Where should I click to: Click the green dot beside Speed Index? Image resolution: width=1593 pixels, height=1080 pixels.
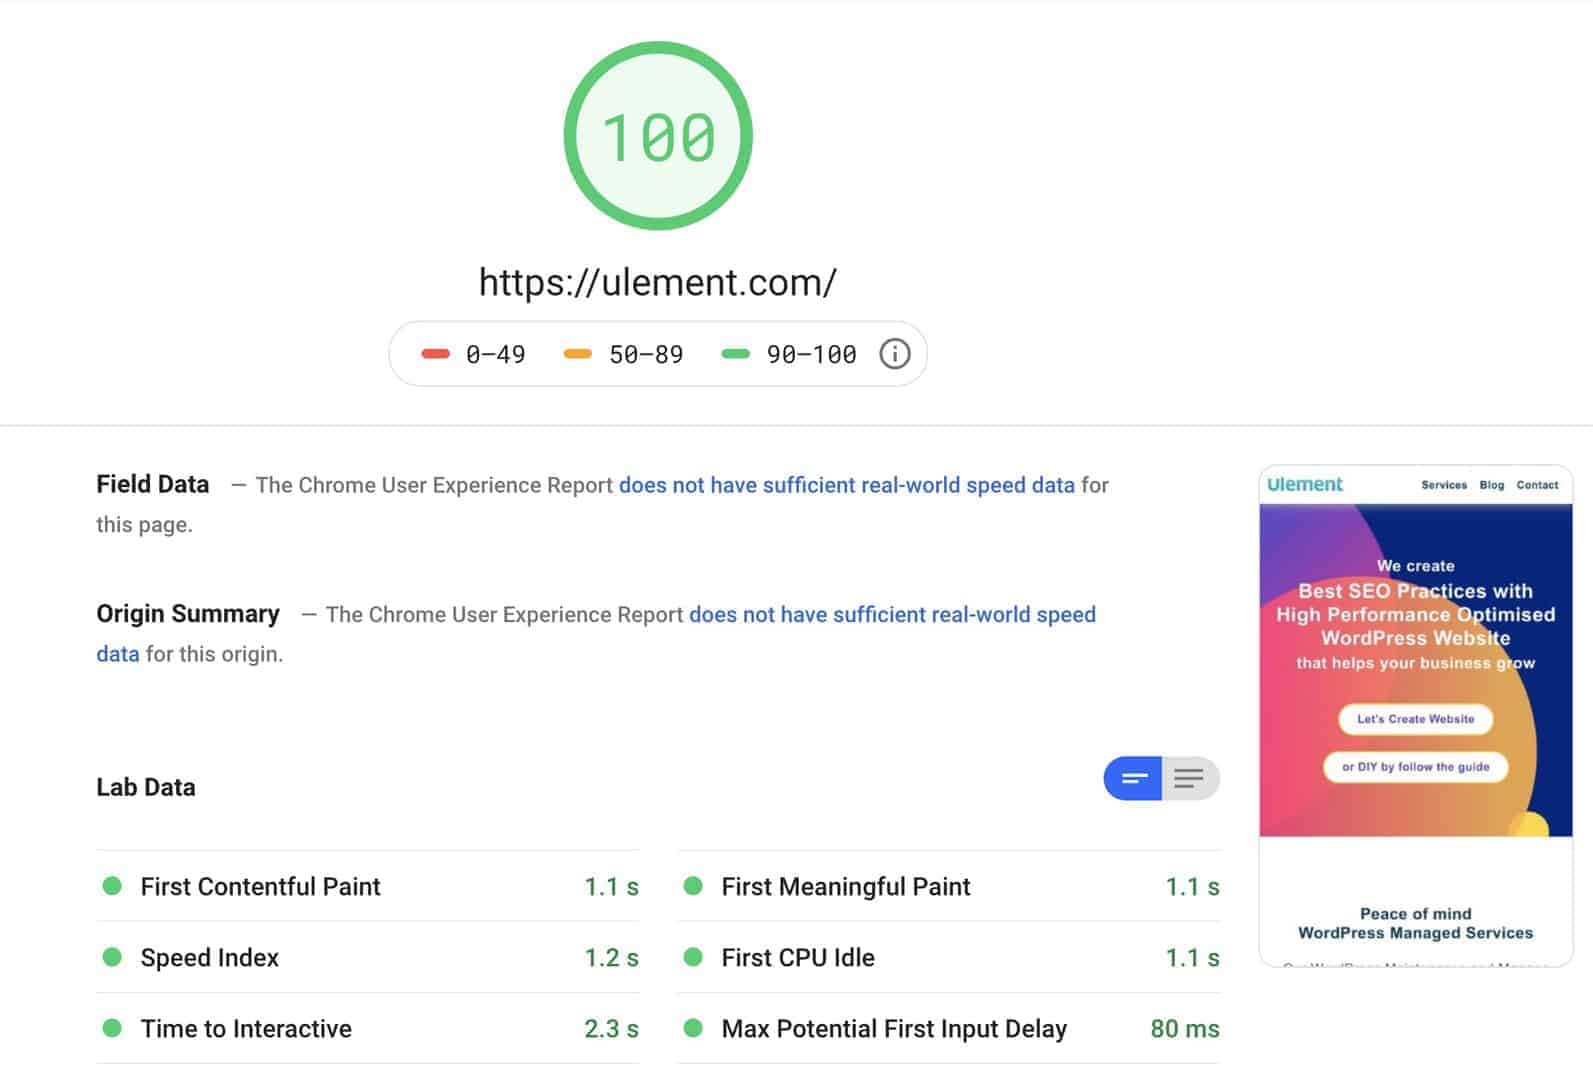coord(112,957)
